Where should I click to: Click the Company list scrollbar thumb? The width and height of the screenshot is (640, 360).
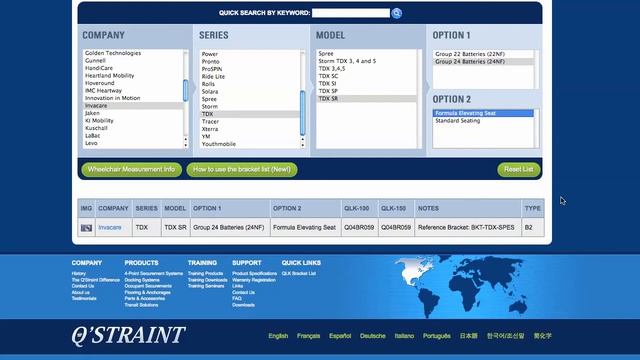click(186, 90)
